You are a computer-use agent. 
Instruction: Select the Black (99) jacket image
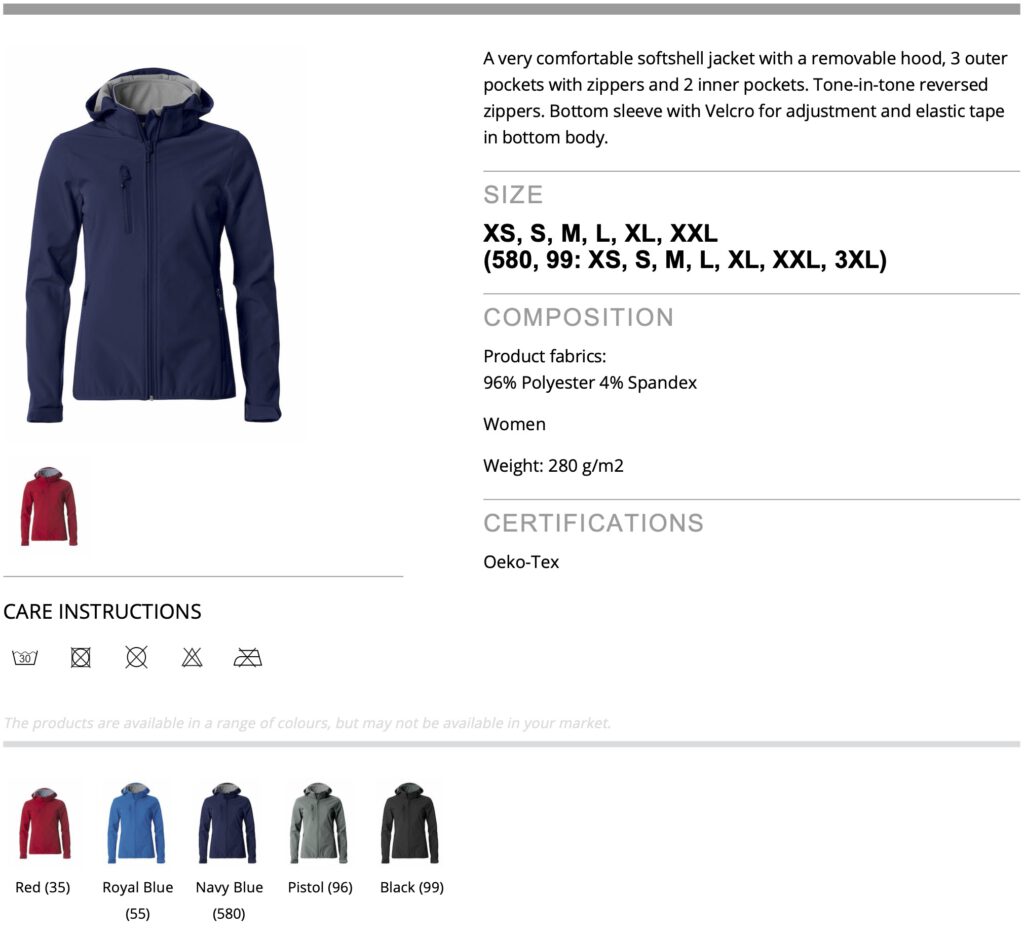click(410, 823)
